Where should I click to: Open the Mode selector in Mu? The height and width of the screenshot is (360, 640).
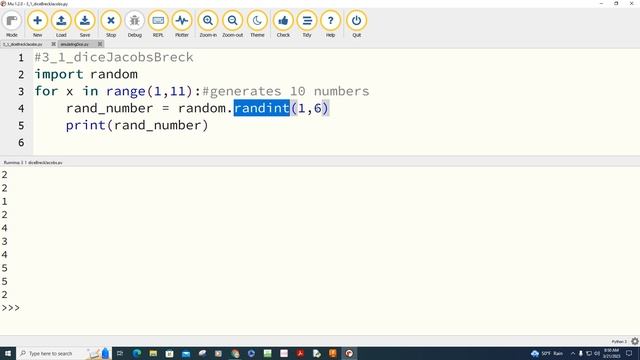12,24
